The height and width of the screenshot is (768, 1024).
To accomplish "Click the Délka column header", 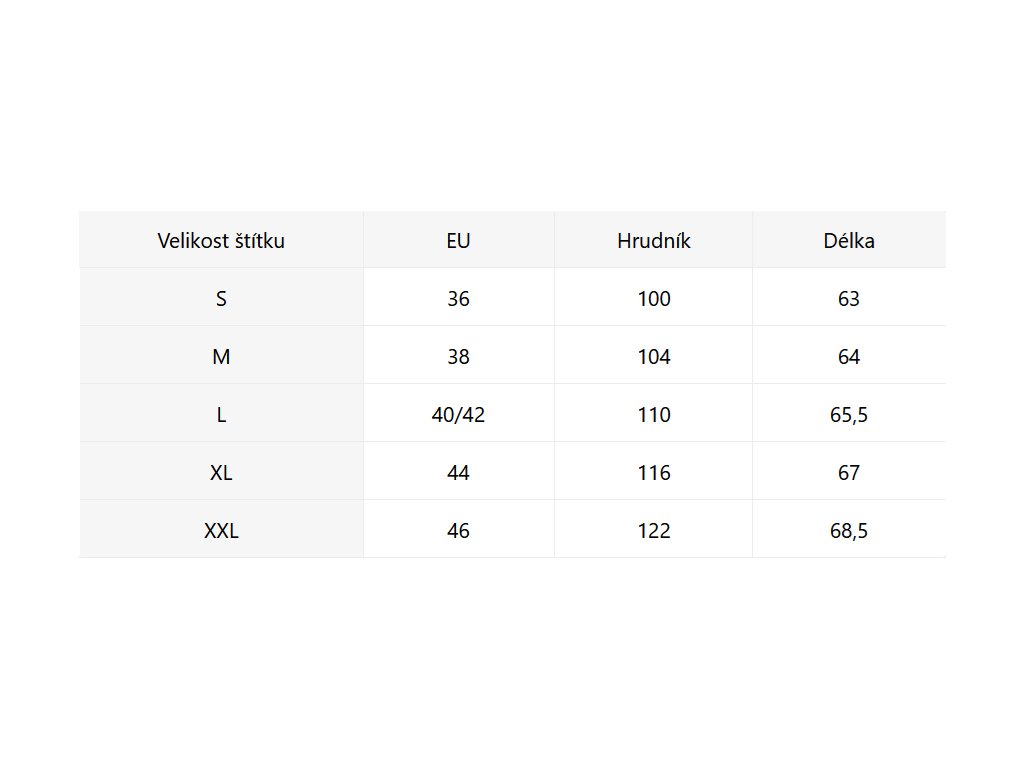I will point(849,241).
